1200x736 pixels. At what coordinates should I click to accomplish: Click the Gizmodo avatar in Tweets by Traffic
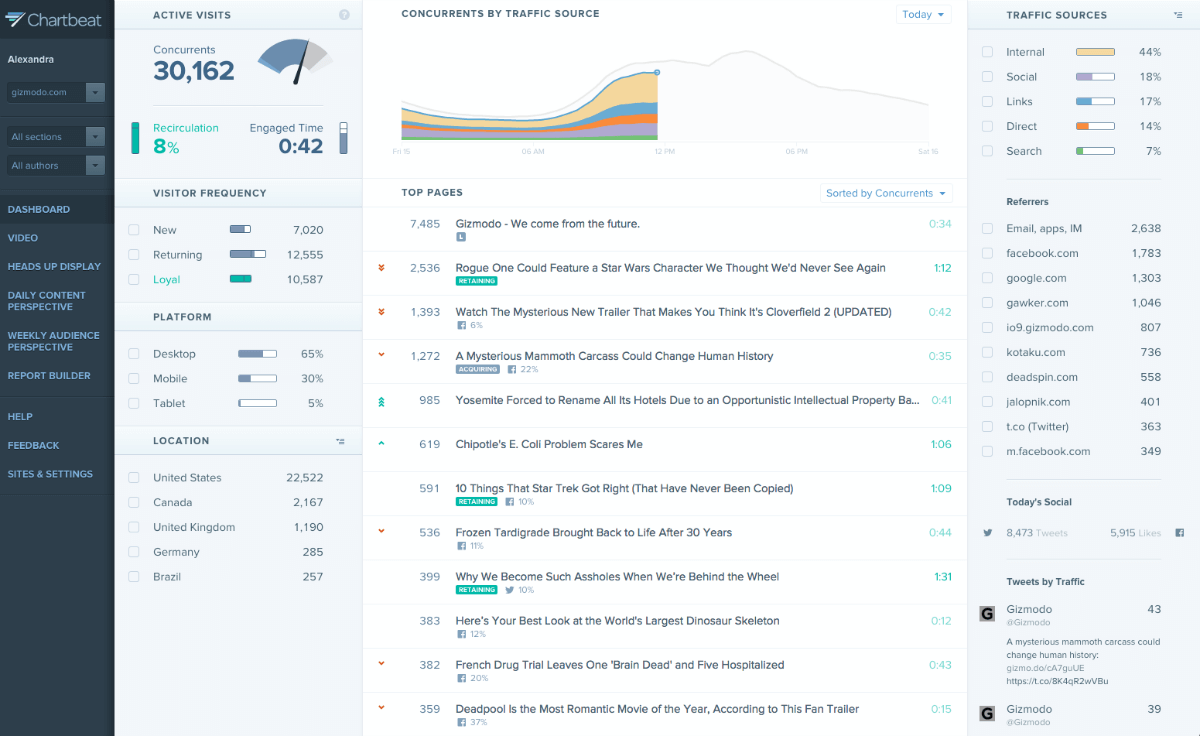click(x=987, y=613)
